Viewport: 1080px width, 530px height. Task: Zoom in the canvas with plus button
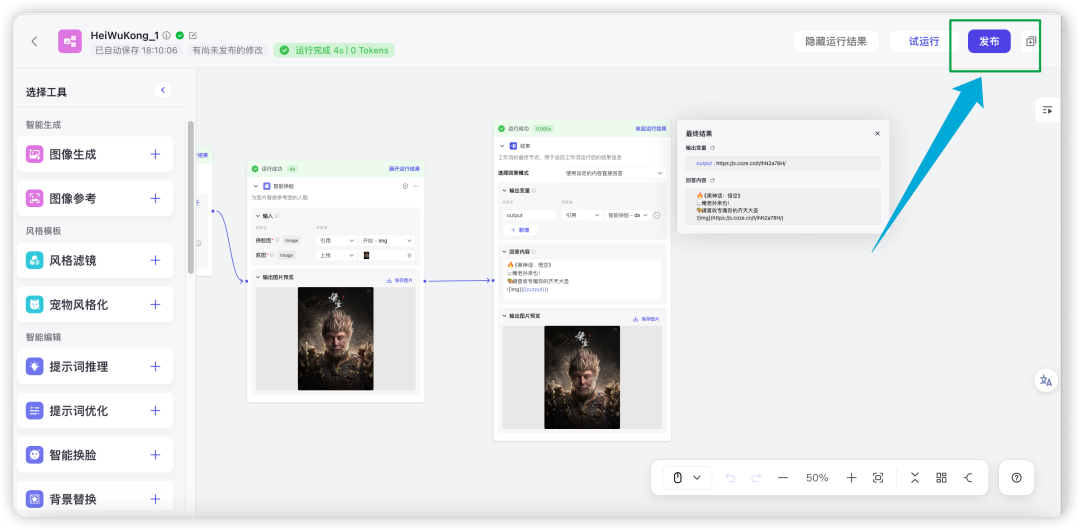851,478
